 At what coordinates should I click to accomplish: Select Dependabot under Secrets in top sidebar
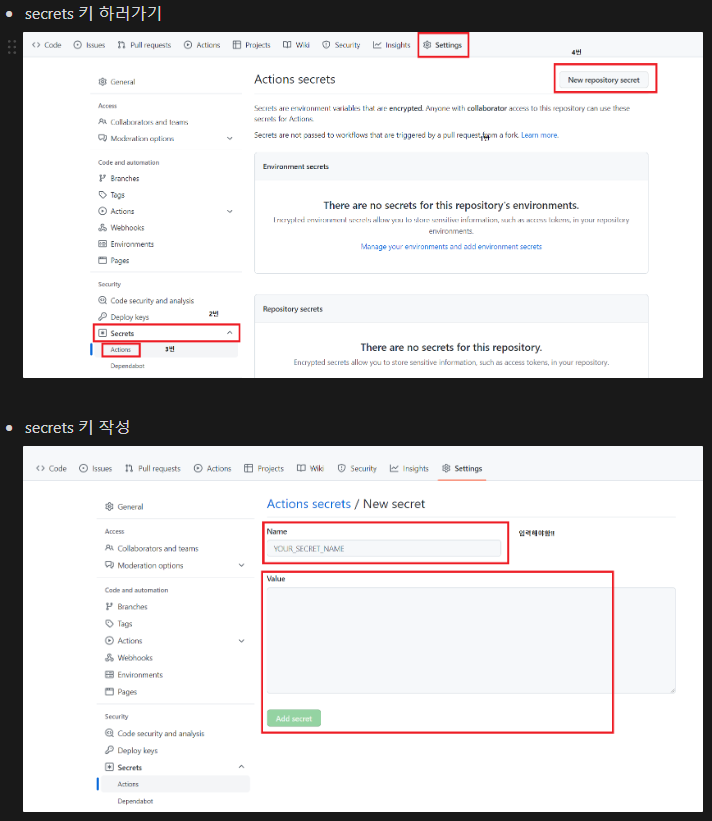pyautogui.click(x=127, y=365)
